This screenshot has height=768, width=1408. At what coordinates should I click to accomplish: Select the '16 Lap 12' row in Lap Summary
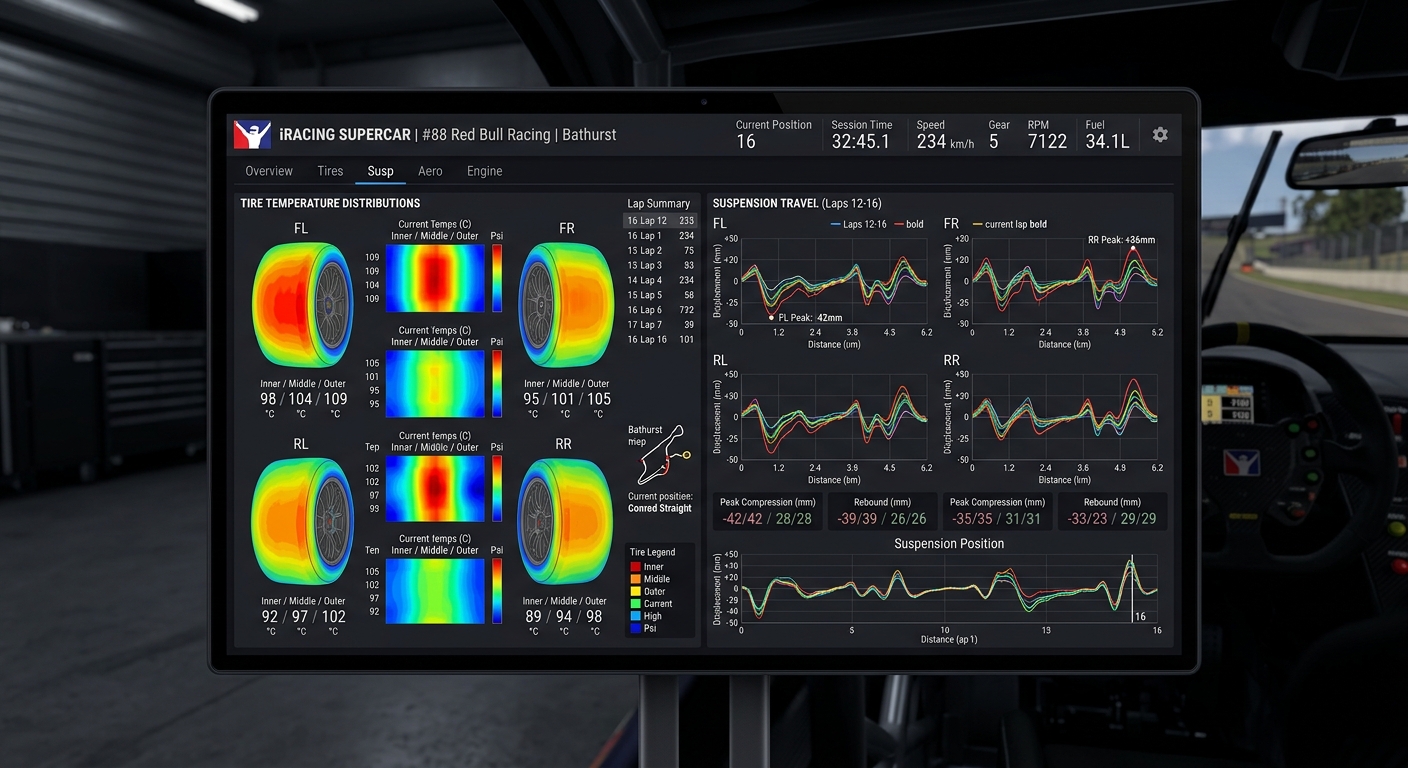pos(660,221)
